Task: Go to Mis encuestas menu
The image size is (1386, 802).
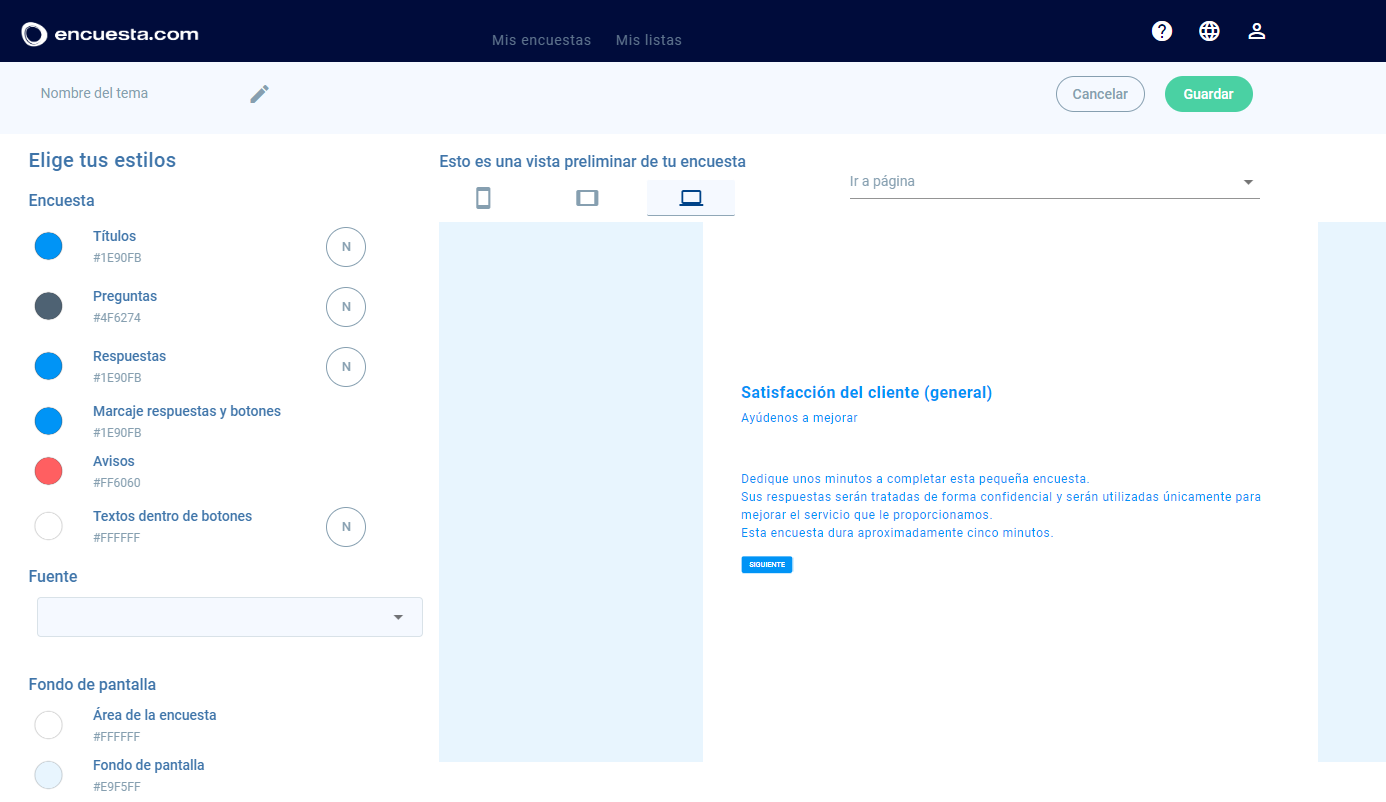Action: [x=541, y=41]
